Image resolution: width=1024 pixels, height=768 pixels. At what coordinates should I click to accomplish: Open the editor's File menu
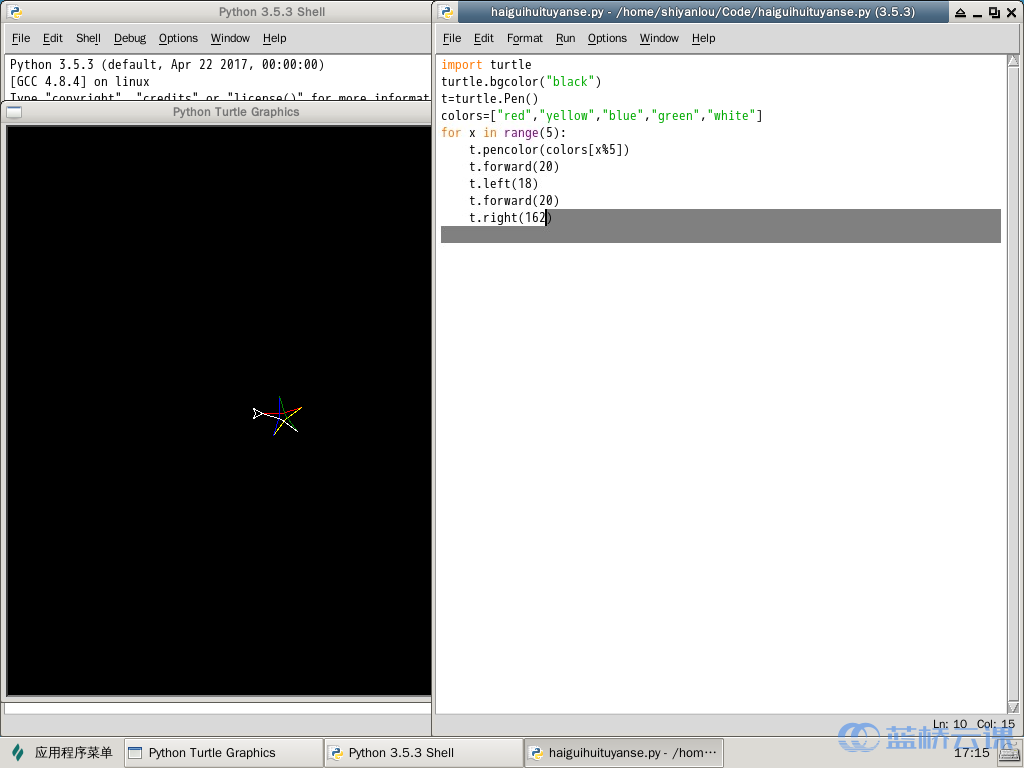pos(452,38)
